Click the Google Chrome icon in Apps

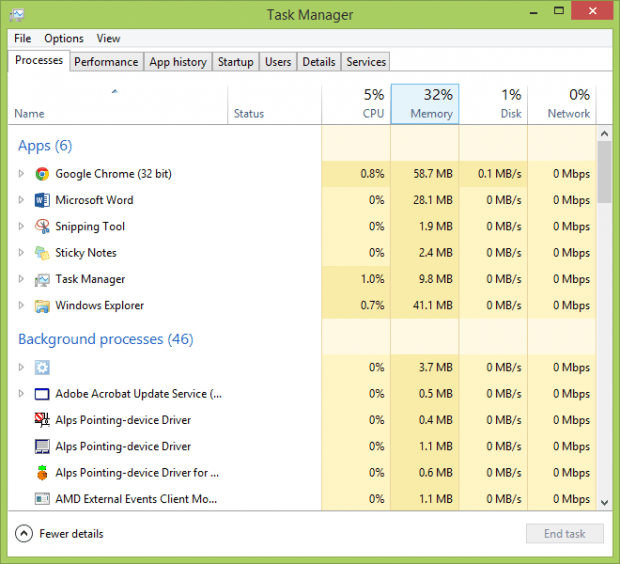pyautogui.click(x=42, y=174)
